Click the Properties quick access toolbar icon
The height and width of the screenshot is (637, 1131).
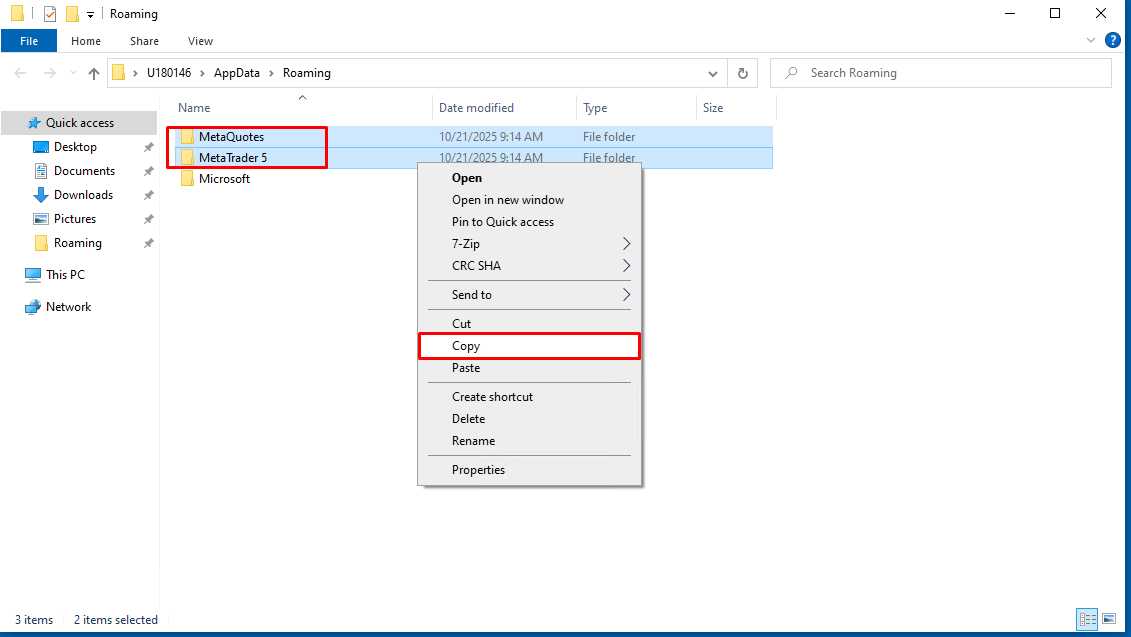coord(50,14)
